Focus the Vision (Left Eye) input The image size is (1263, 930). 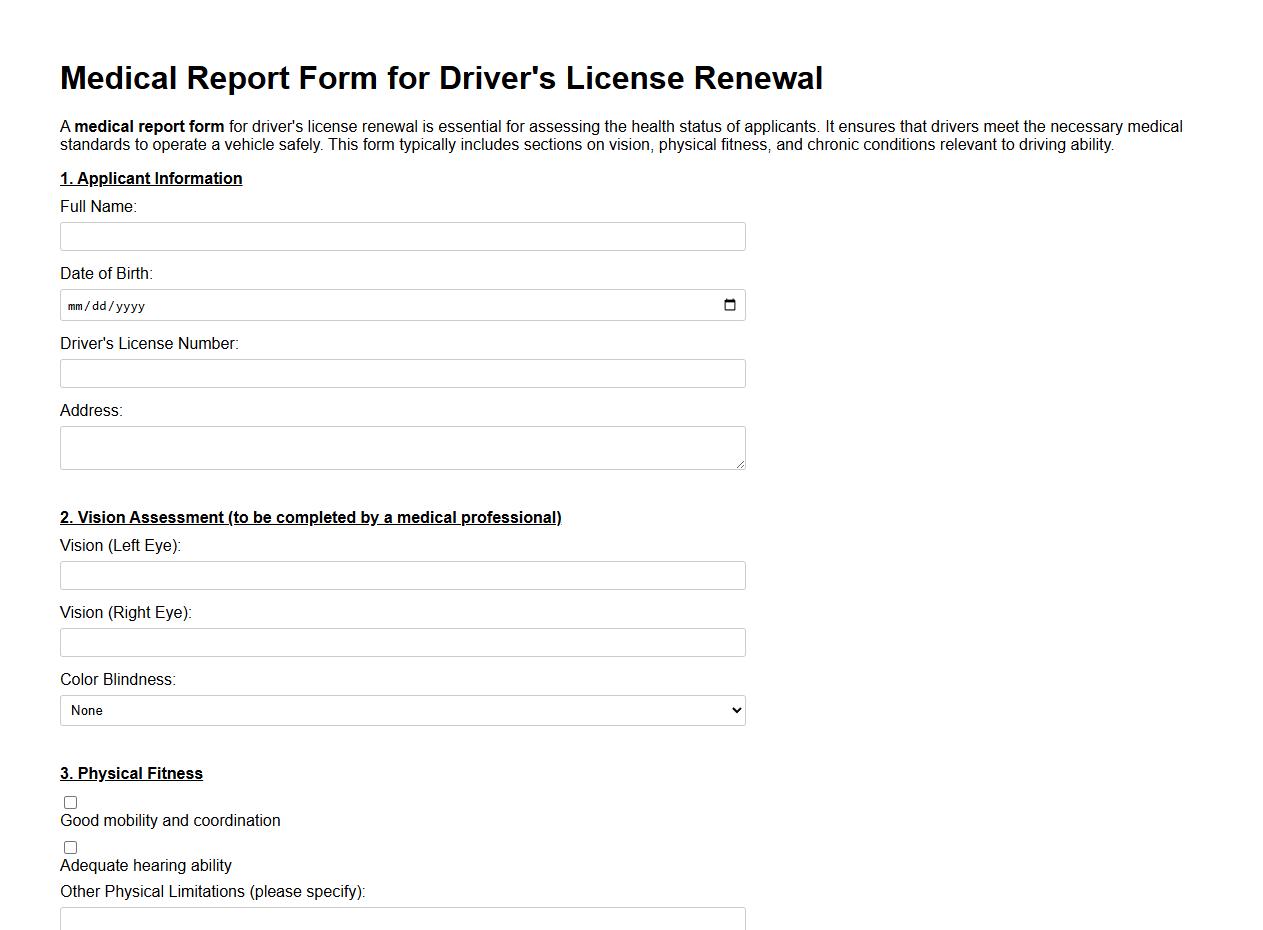tap(402, 575)
